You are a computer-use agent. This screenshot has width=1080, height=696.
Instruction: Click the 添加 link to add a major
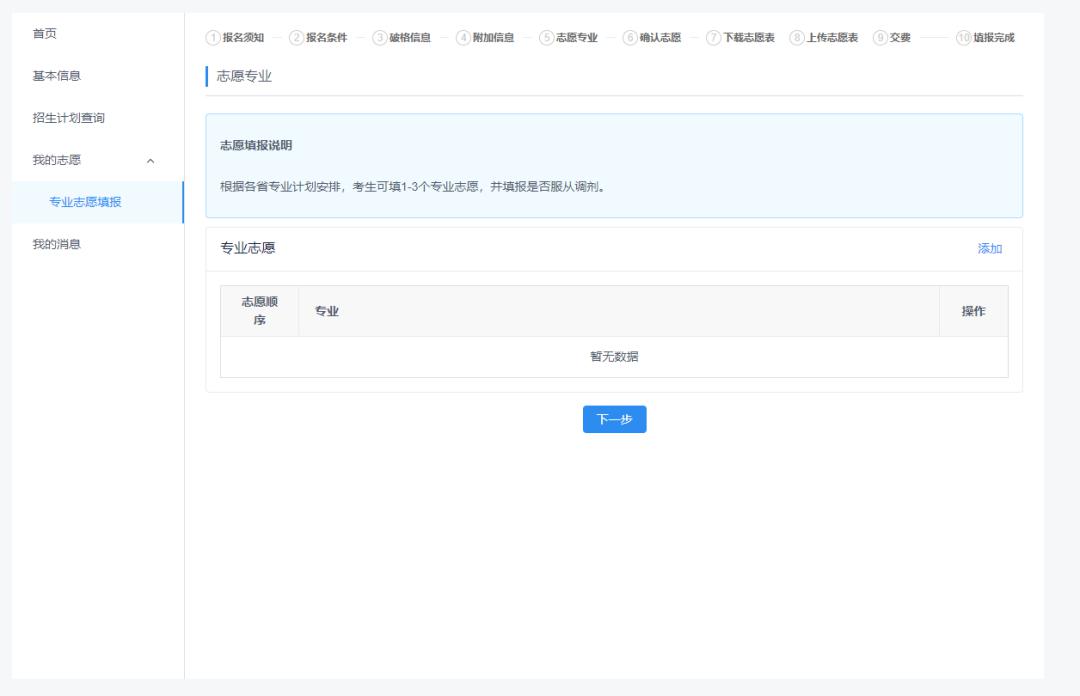[x=989, y=249]
